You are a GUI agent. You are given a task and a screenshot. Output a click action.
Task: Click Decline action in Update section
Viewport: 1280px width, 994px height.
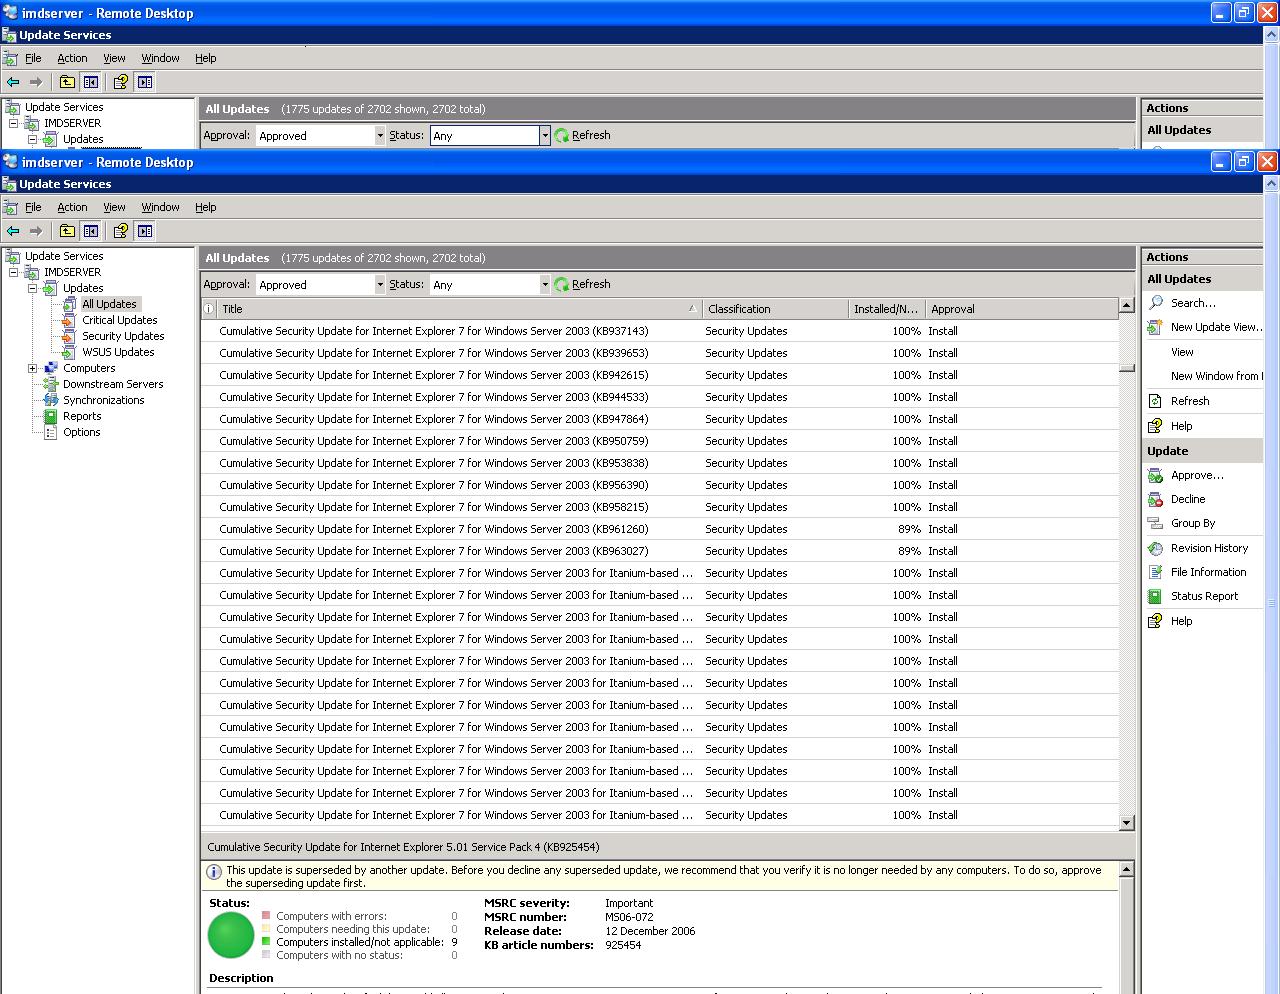[x=1188, y=499]
